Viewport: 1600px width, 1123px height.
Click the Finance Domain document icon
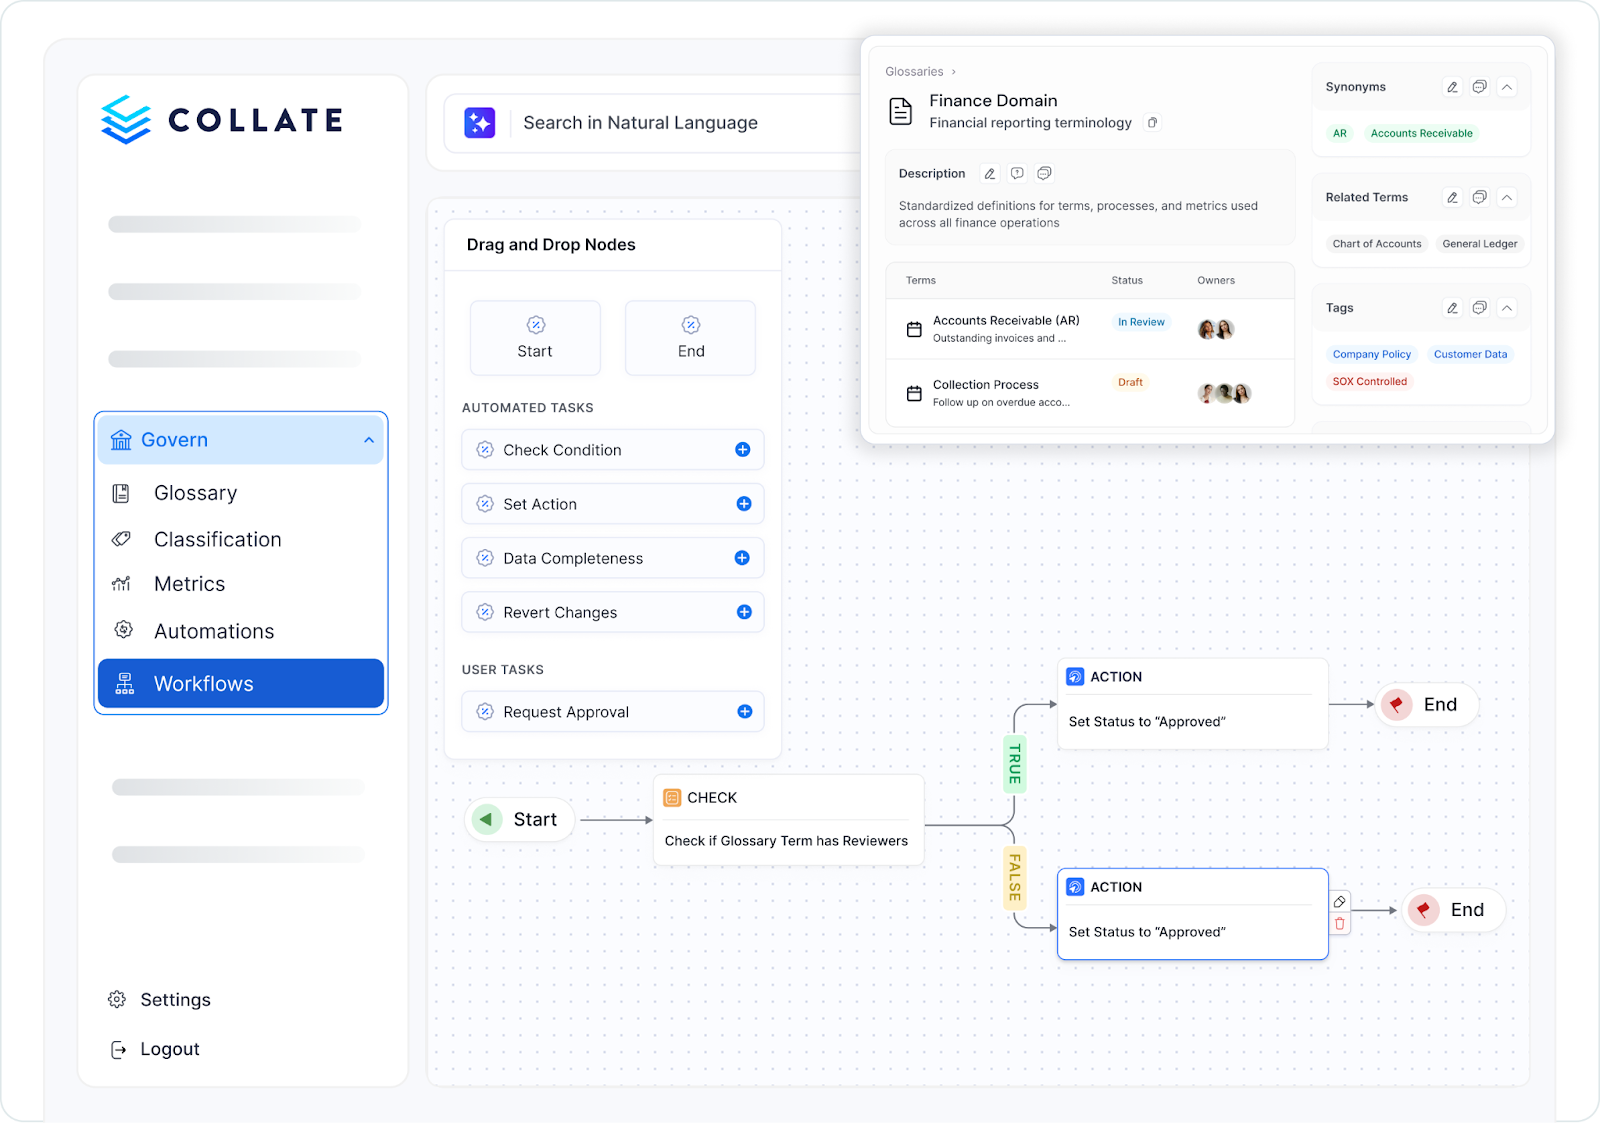(x=901, y=111)
